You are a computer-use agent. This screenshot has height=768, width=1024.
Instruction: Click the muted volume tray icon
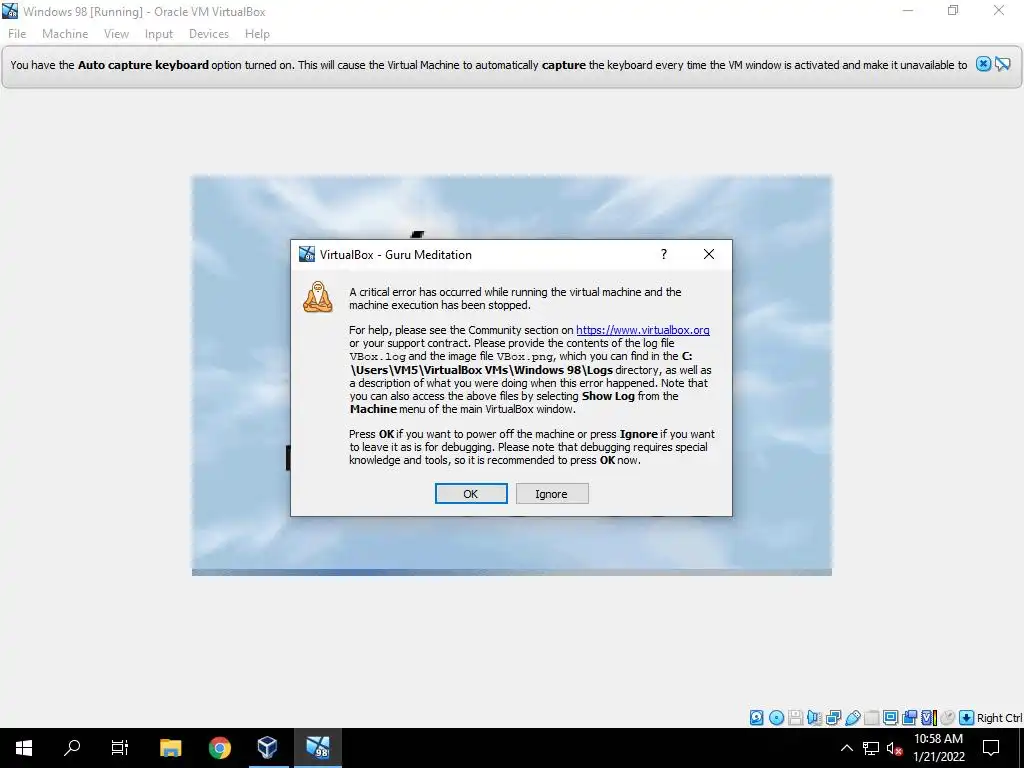point(895,748)
